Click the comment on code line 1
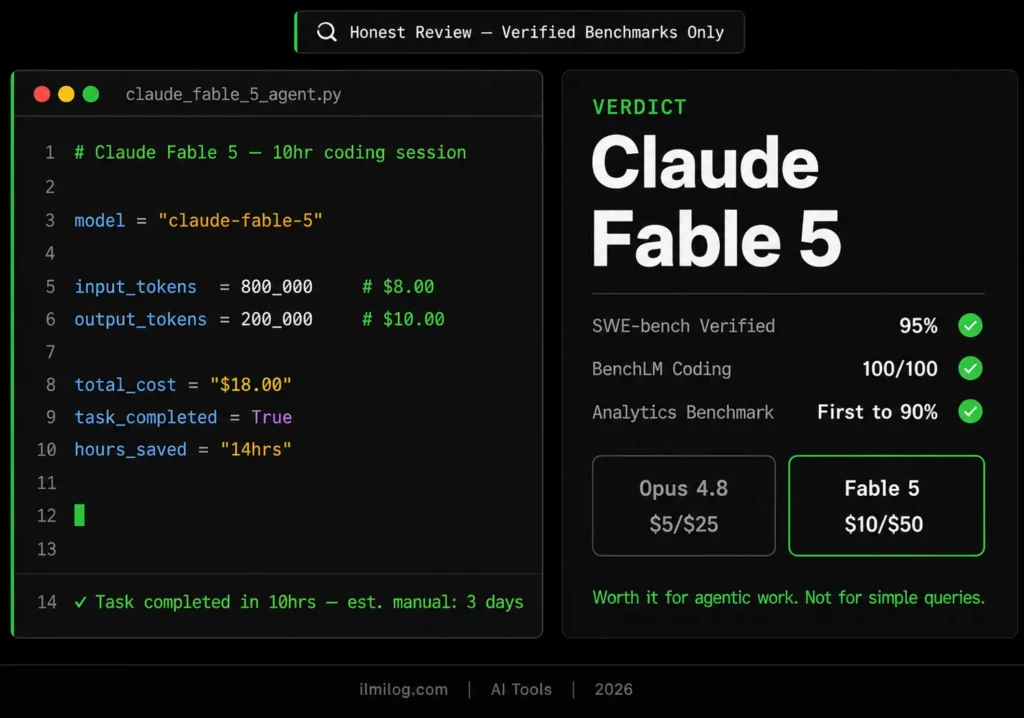 [270, 153]
